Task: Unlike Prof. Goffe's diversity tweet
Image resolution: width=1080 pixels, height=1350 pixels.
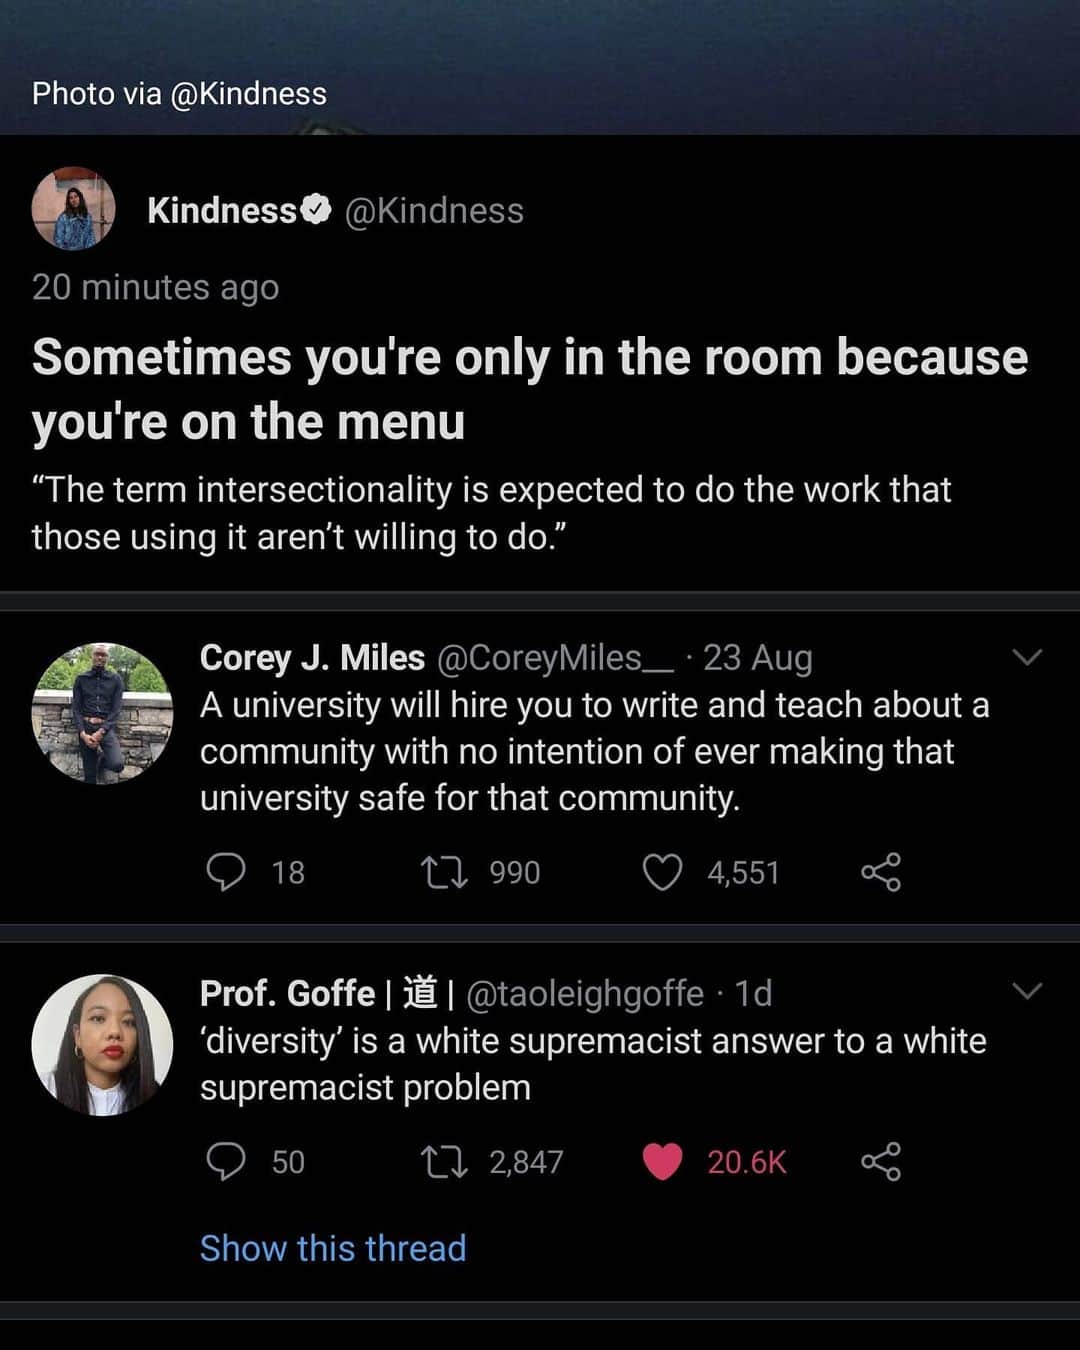Action: point(662,1162)
